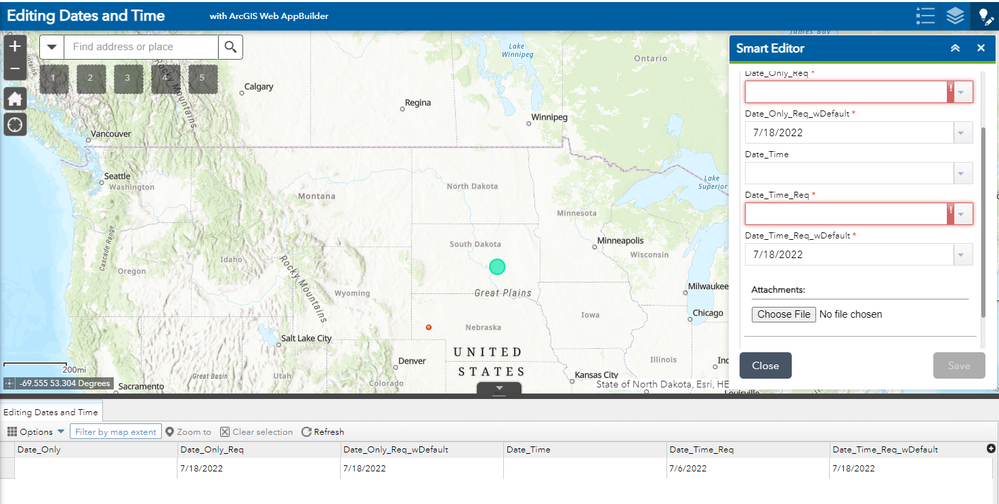The height and width of the screenshot is (504, 999).
Task: Refresh the attribute table
Action: coord(323,432)
